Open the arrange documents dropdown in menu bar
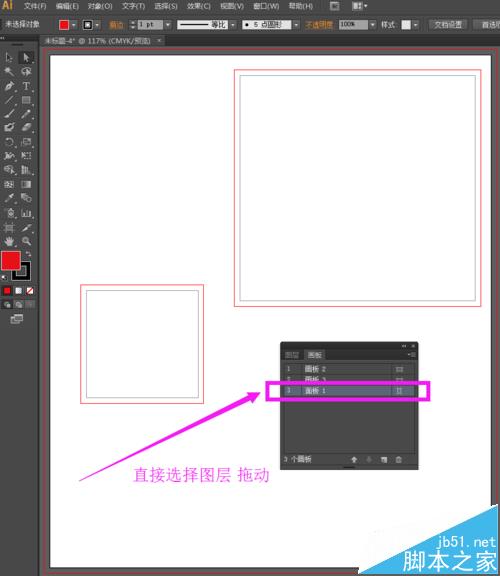500x576 pixels. point(359,6)
